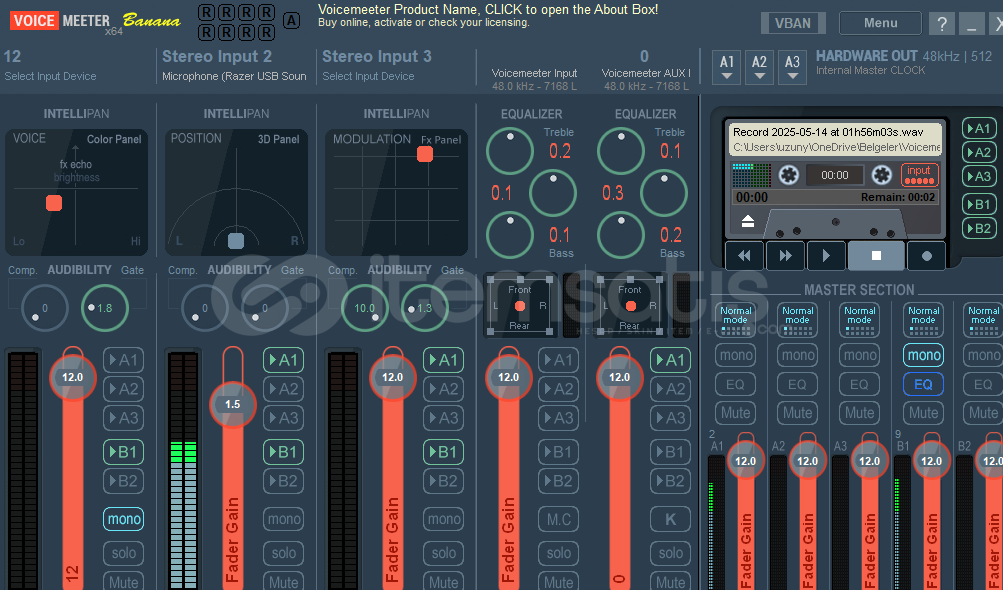Cycle Normal mode on A2 master bus
1003x590 pixels.
click(x=798, y=319)
